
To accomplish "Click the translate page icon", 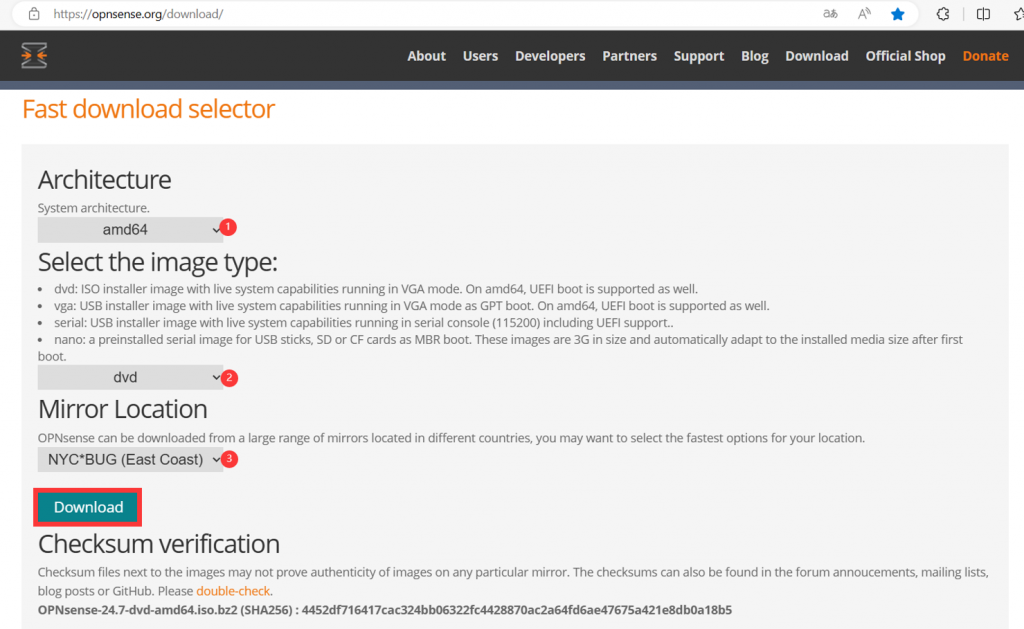I will pyautogui.click(x=830, y=14).
